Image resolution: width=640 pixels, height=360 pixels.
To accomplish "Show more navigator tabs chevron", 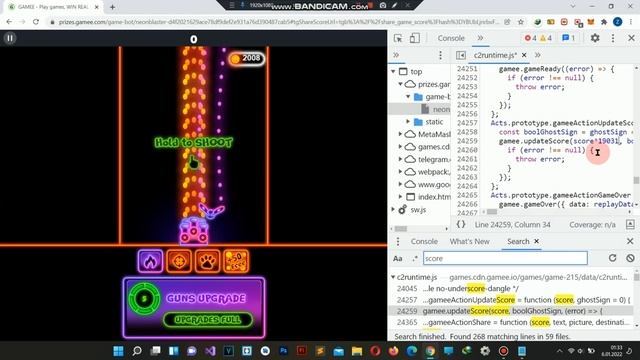I will tap(396, 55).
